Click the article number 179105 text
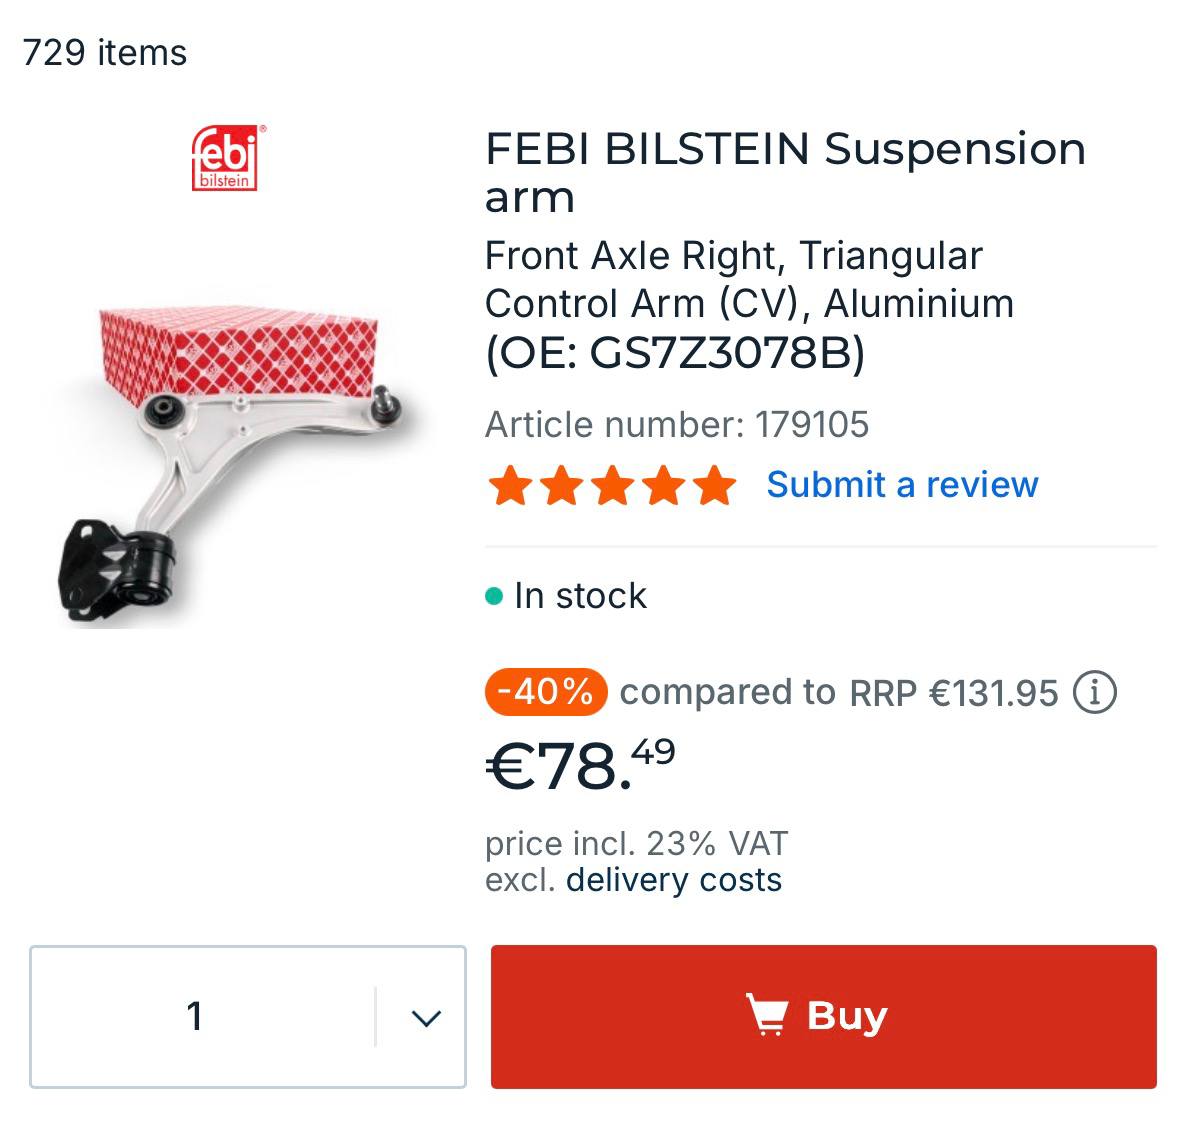Screen dimensions: 1179x1127 pos(677,425)
